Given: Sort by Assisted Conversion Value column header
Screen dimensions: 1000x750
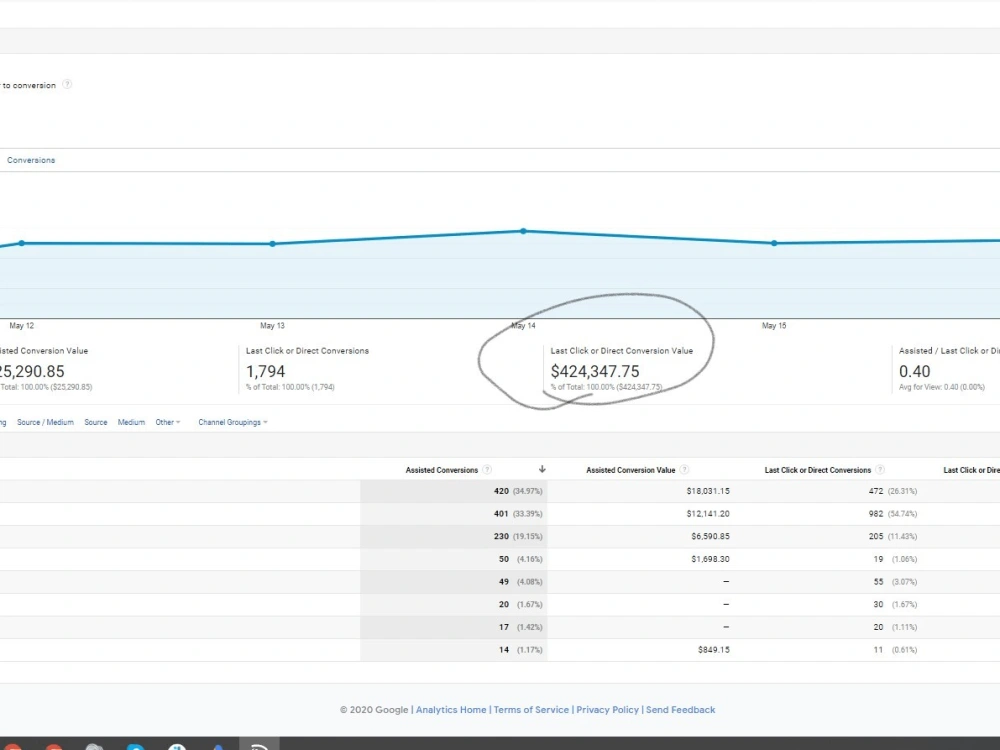Looking at the screenshot, I should coord(630,470).
